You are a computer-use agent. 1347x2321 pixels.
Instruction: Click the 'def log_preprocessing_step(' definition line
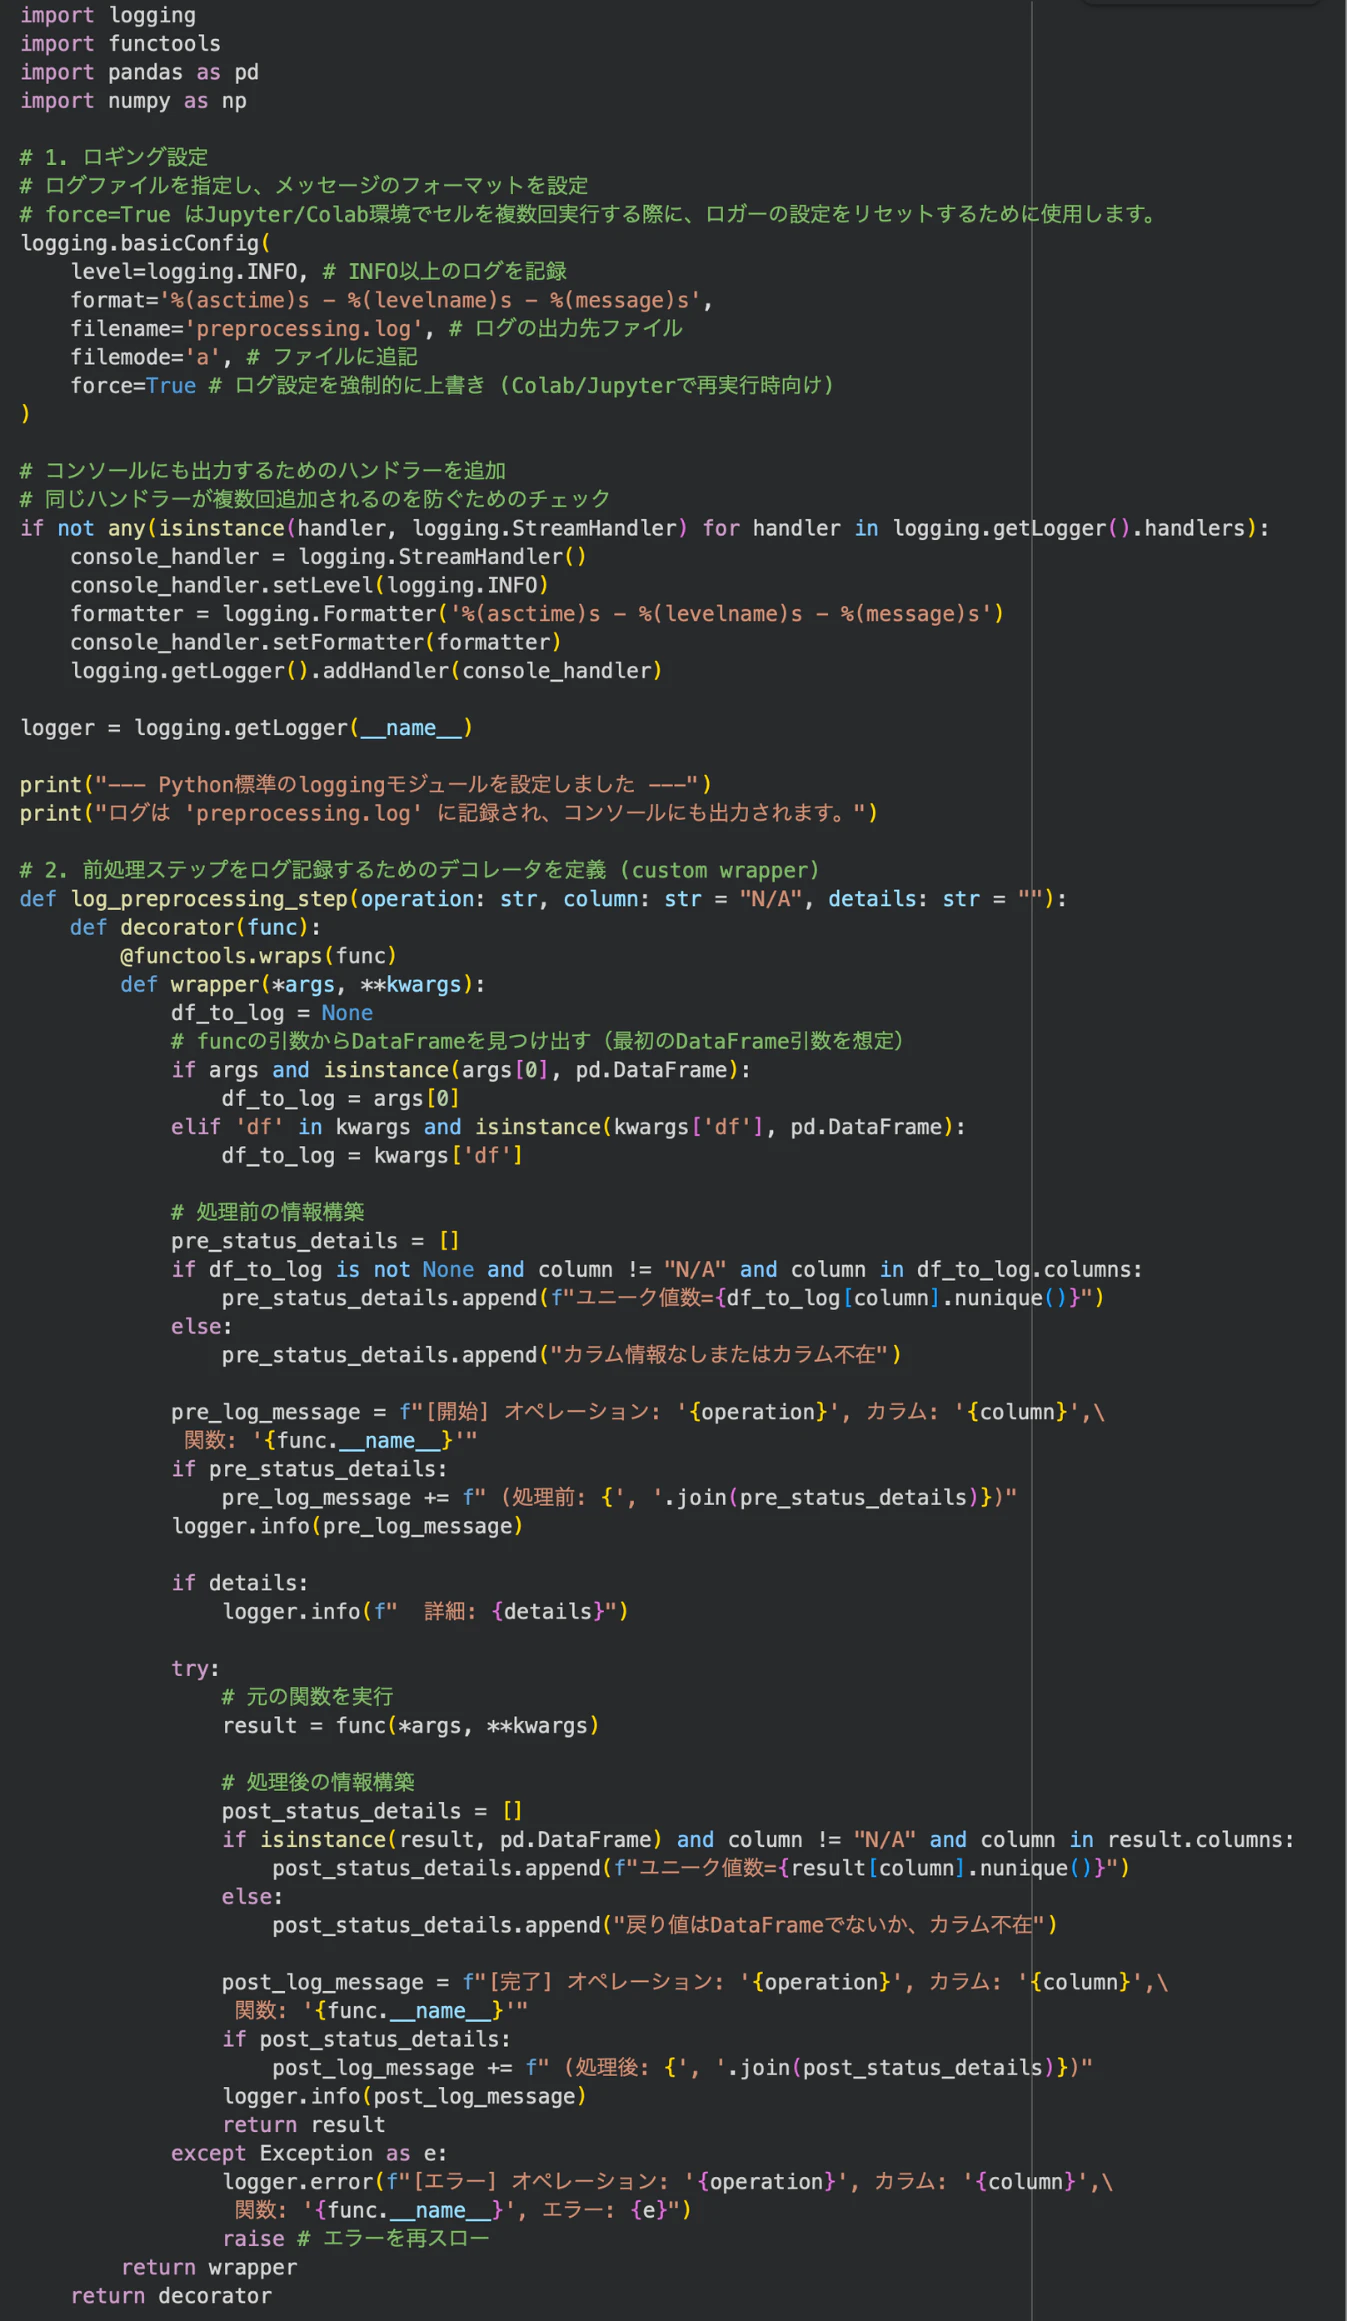point(543,899)
